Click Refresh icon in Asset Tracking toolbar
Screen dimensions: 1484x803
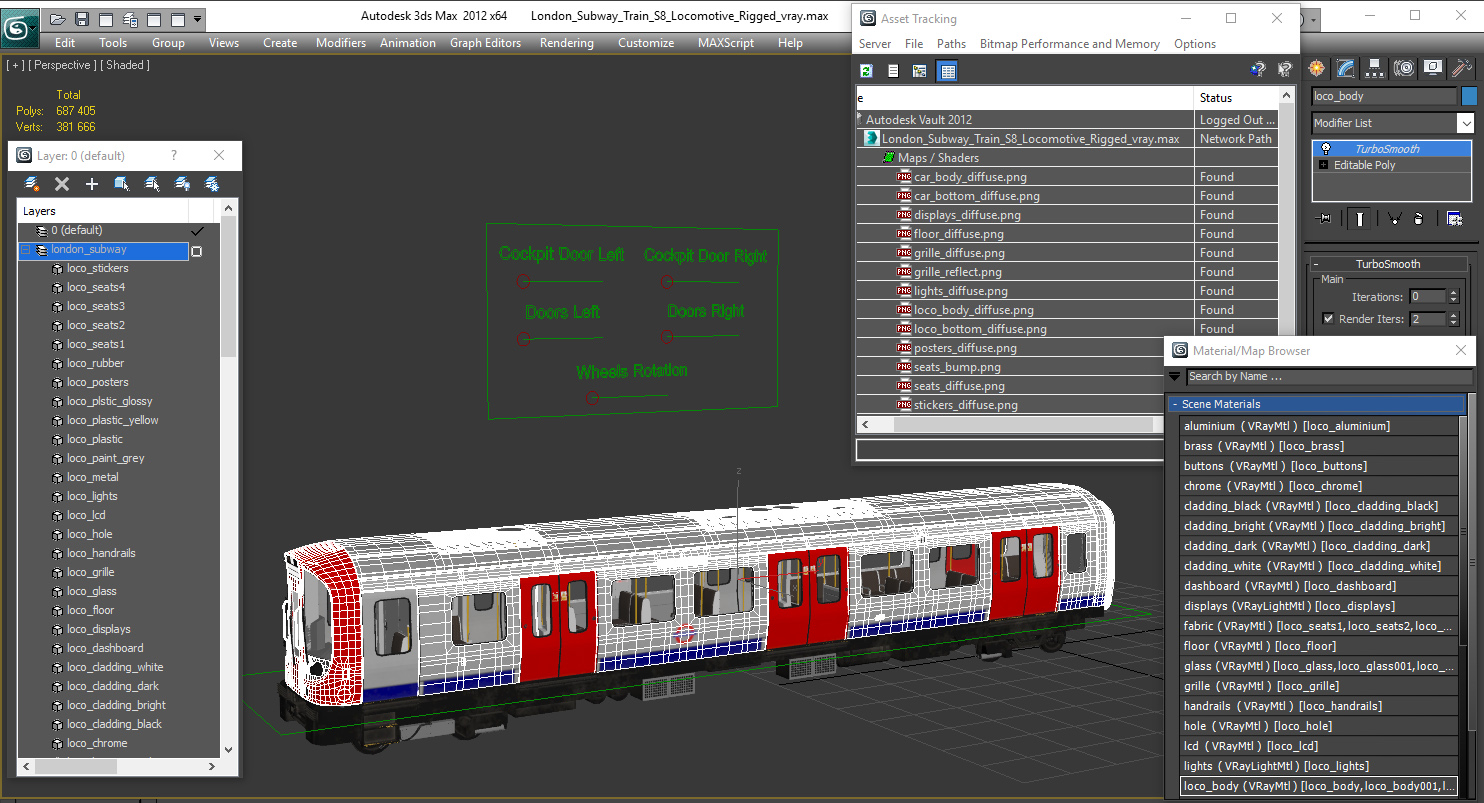[x=866, y=70]
